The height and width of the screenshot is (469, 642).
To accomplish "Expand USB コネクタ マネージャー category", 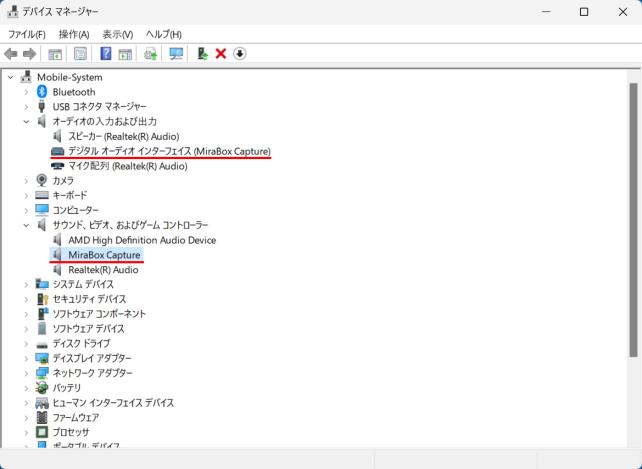I will pyautogui.click(x=27, y=106).
